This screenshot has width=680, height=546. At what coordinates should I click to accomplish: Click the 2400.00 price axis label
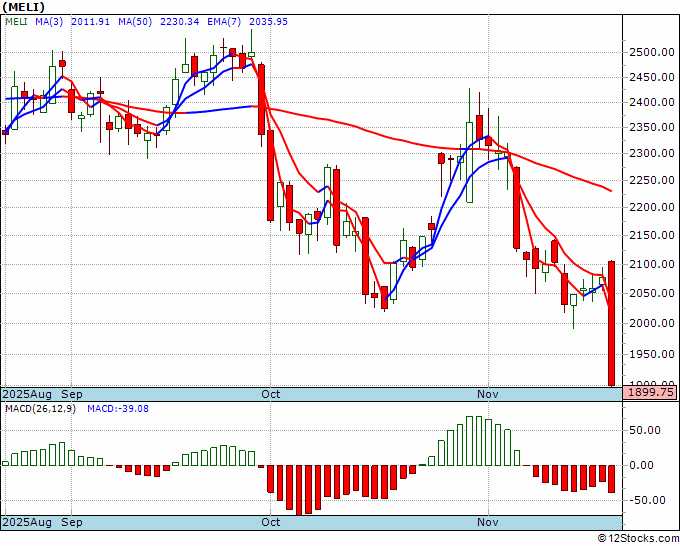(x=651, y=102)
